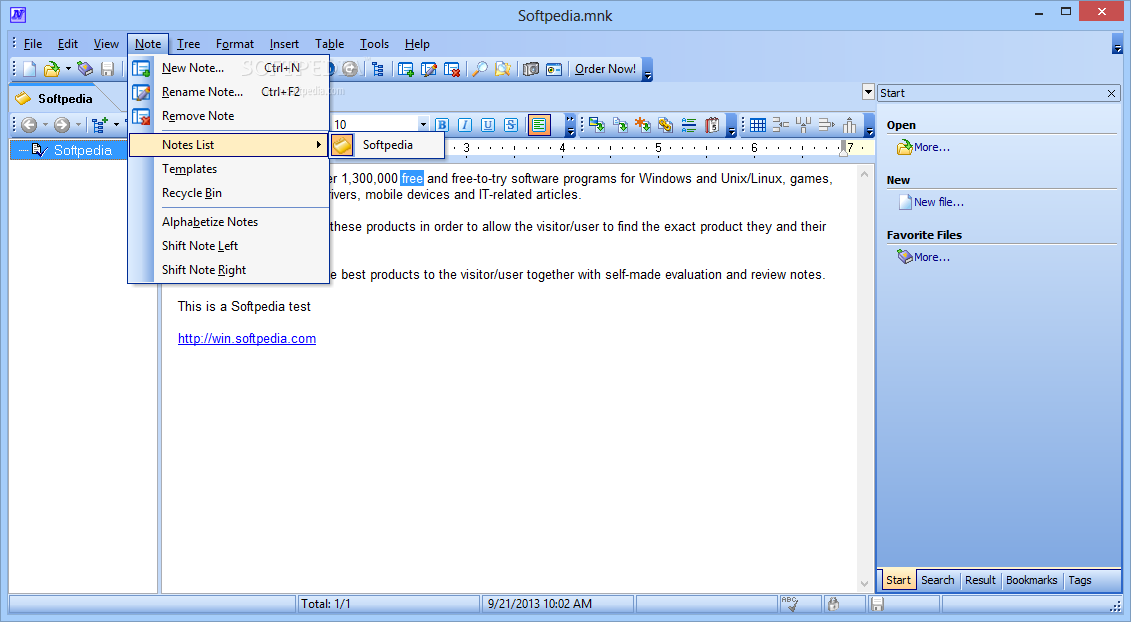Click the bullet list lines icon
Image resolution: width=1131 pixels, height=622 pixels.
click(x=689, y=125)
